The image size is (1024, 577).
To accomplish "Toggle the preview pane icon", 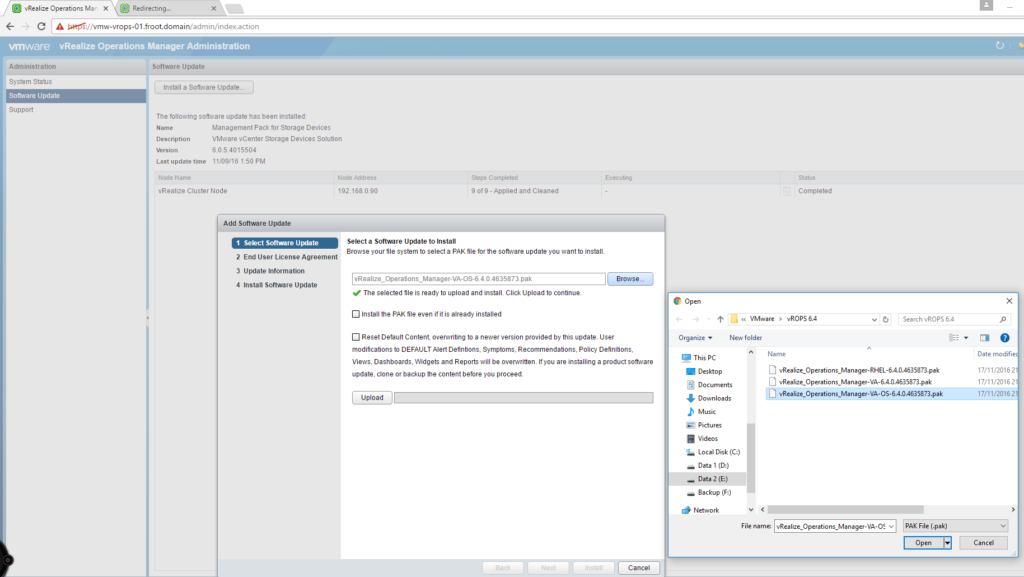I will pyautogui.click(x=984, y=338).
